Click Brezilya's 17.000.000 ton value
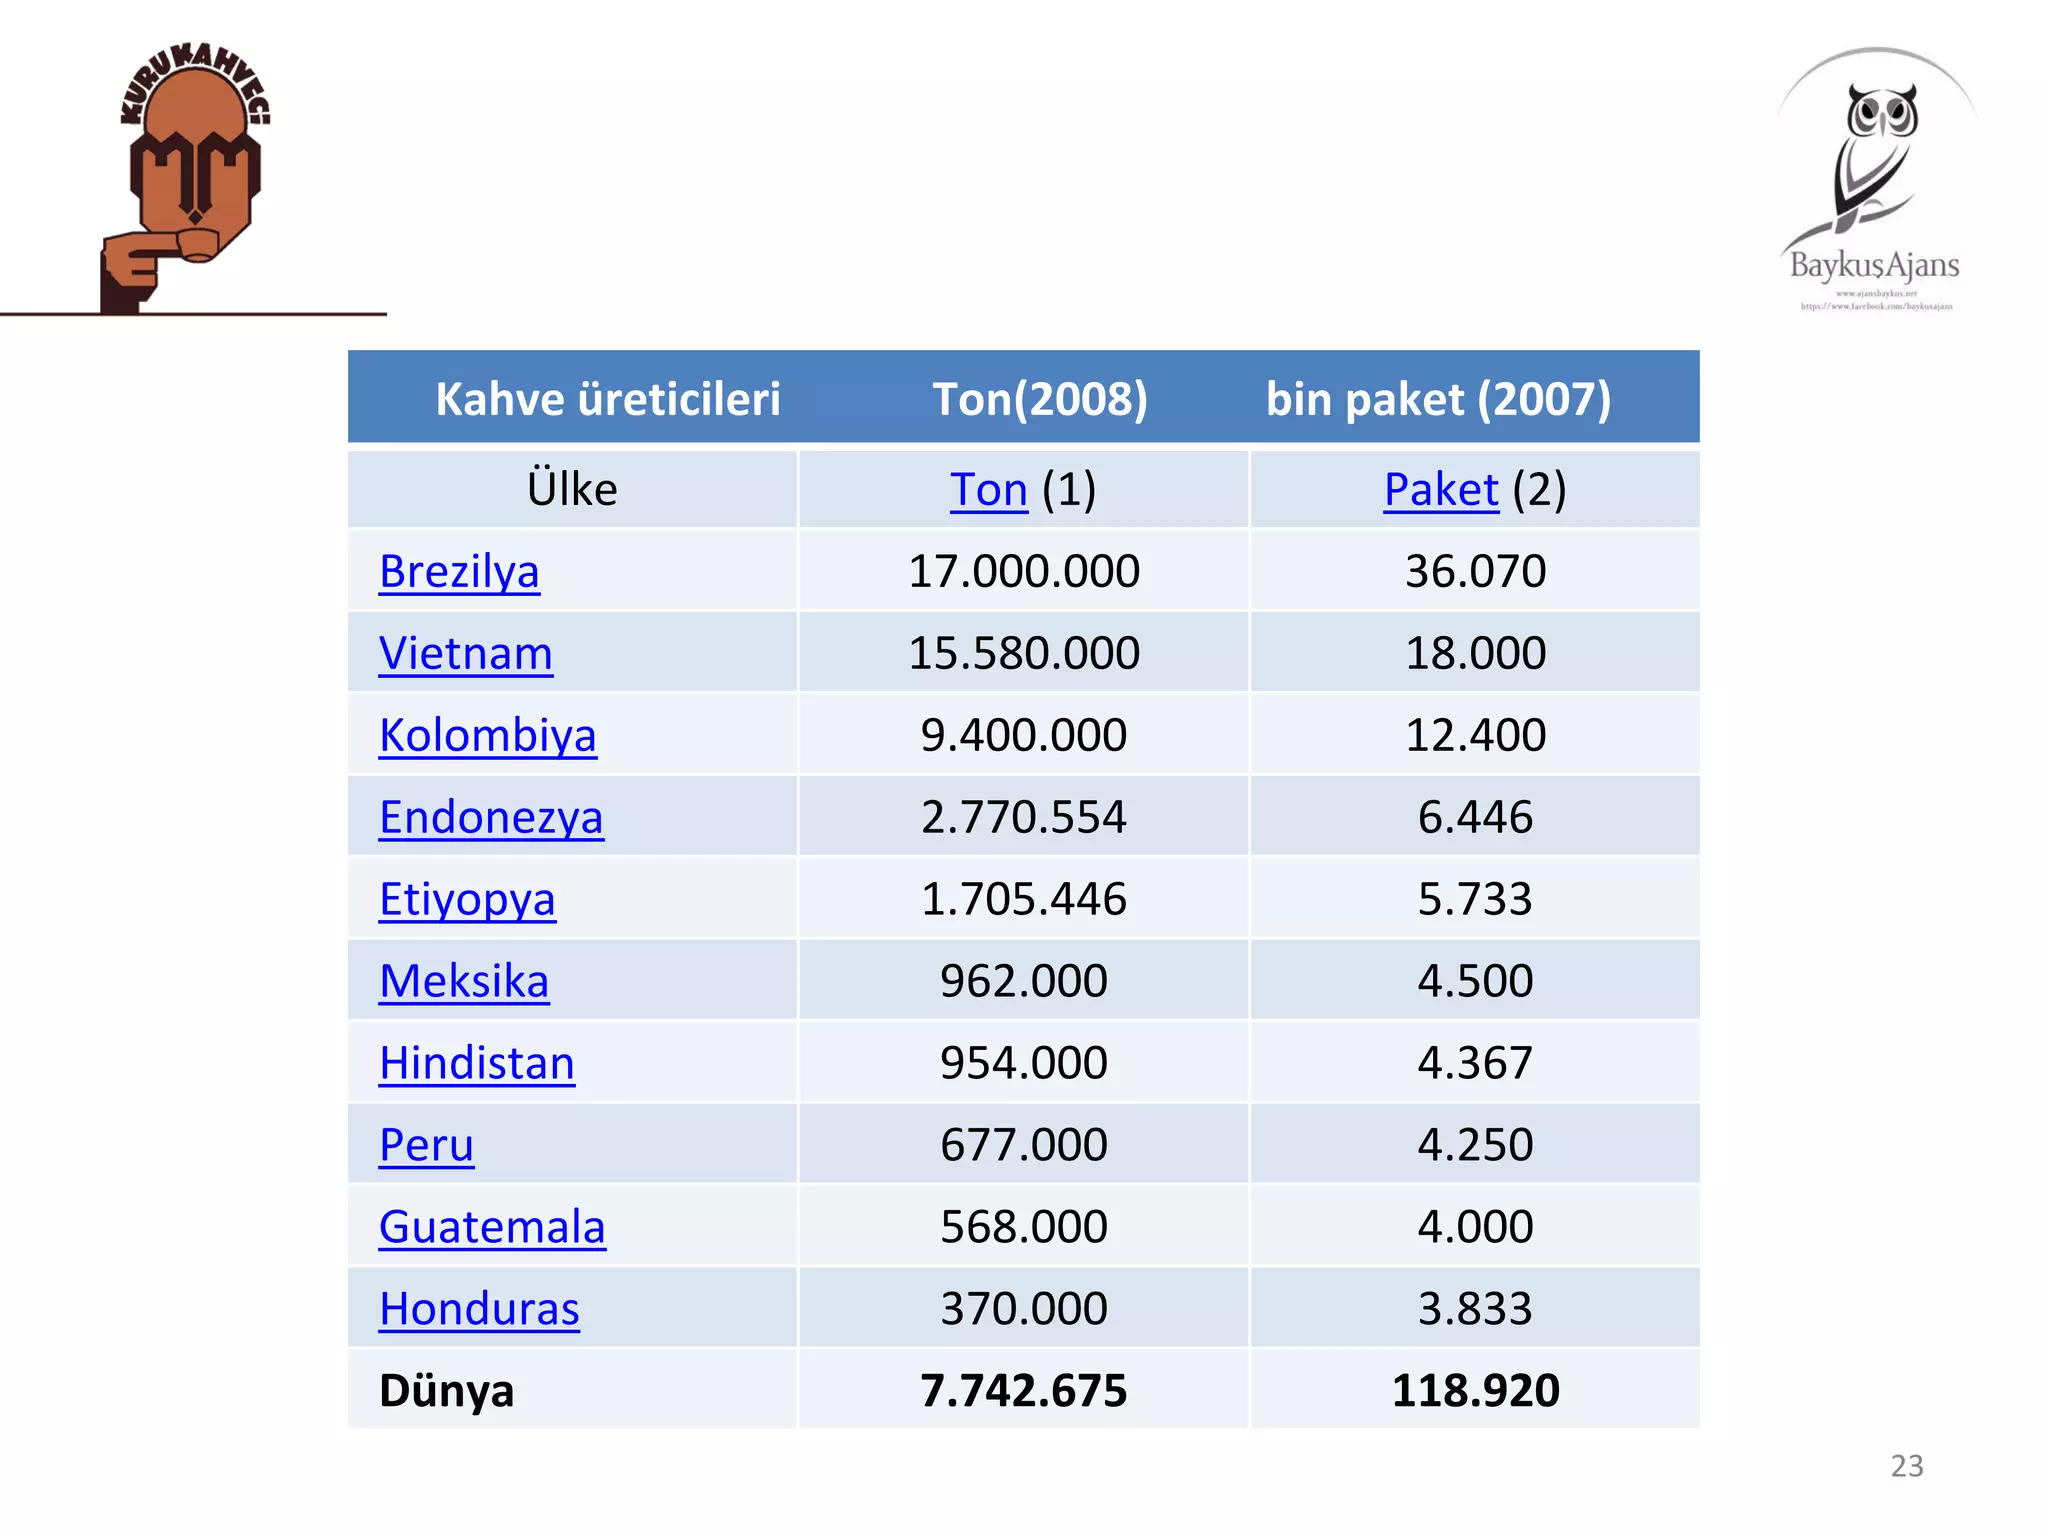 [x=1024, y=572]
